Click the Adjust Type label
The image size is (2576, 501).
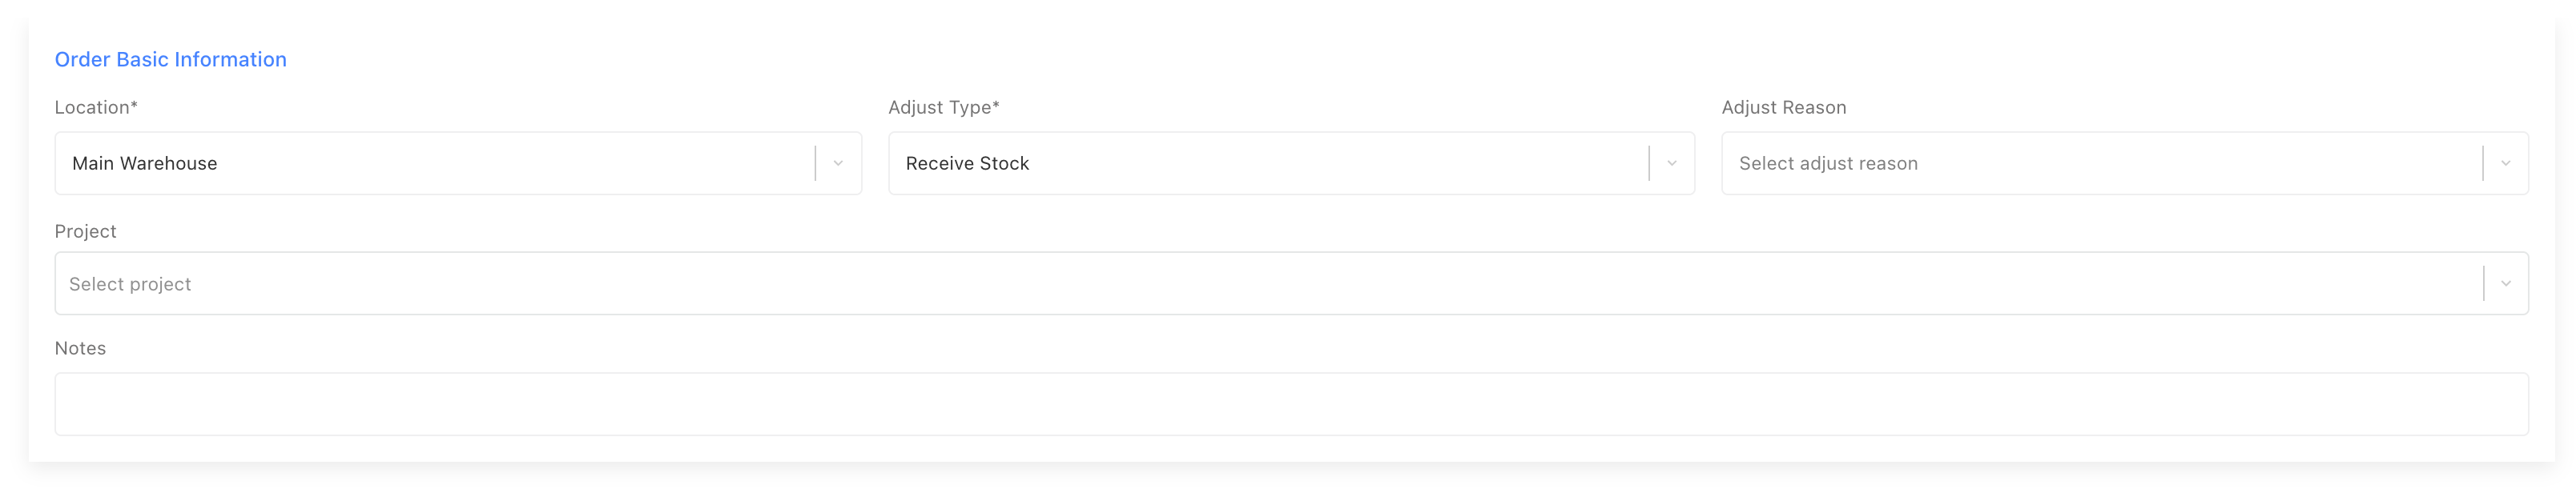coord(943,107)
